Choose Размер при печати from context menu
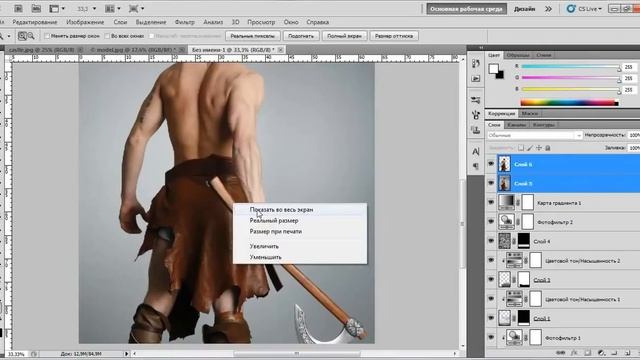640x360 pixels. [x=300, y=231]
